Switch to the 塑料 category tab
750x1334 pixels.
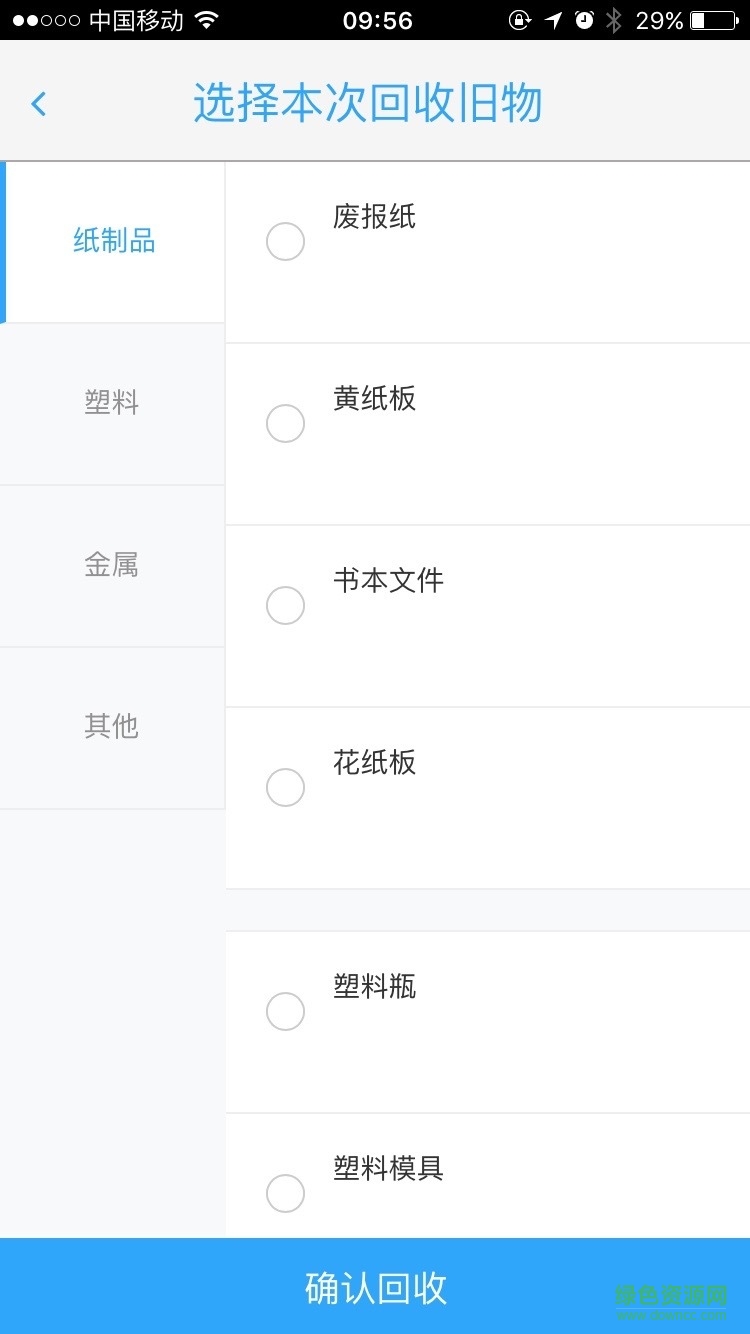pyautogui.click(x=112, y=404)
